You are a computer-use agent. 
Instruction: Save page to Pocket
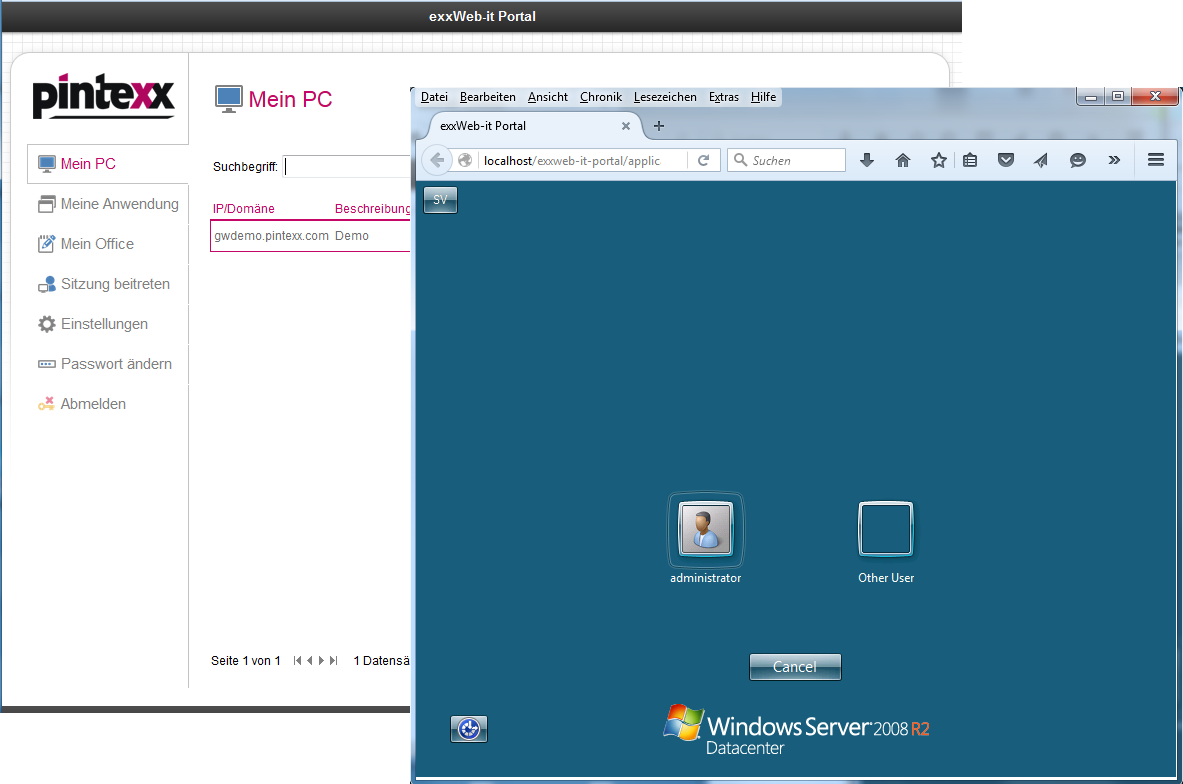[x=1006, y=160]
